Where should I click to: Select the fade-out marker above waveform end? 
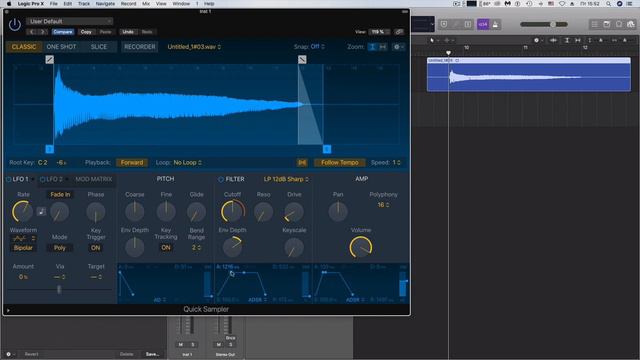point(302,60)
